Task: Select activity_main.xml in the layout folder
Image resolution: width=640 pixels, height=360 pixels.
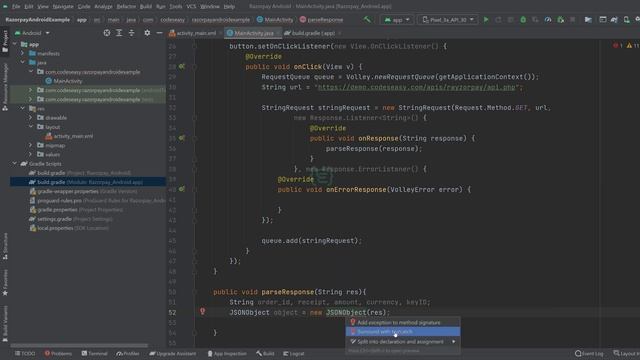Action: [69, 136]
